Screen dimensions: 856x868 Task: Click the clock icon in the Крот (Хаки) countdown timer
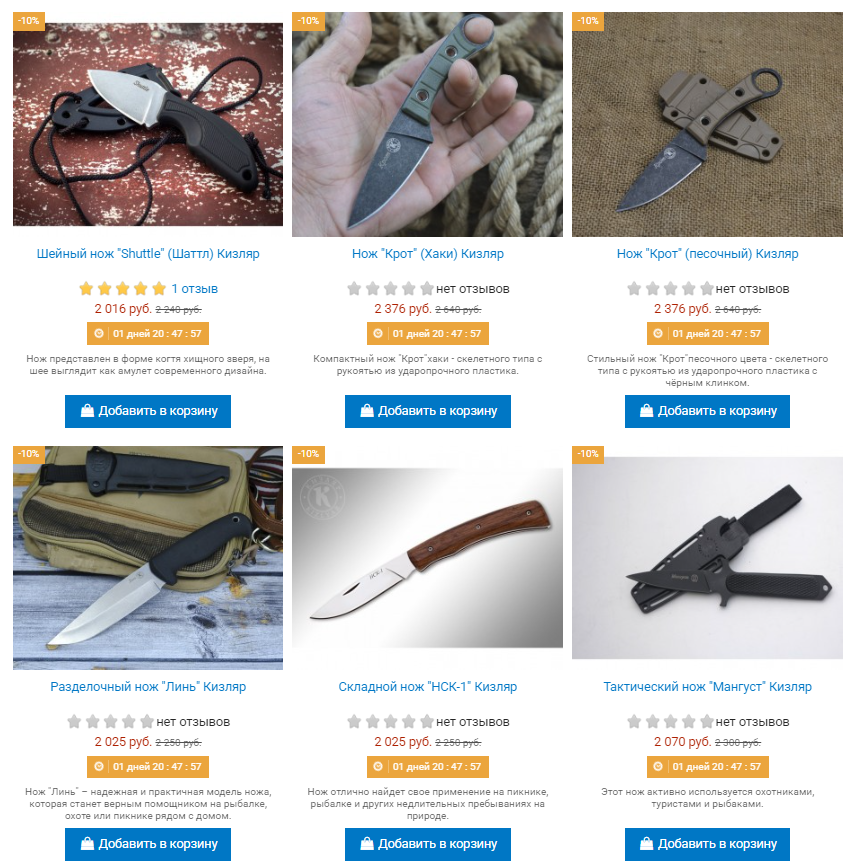click(378, 333)
